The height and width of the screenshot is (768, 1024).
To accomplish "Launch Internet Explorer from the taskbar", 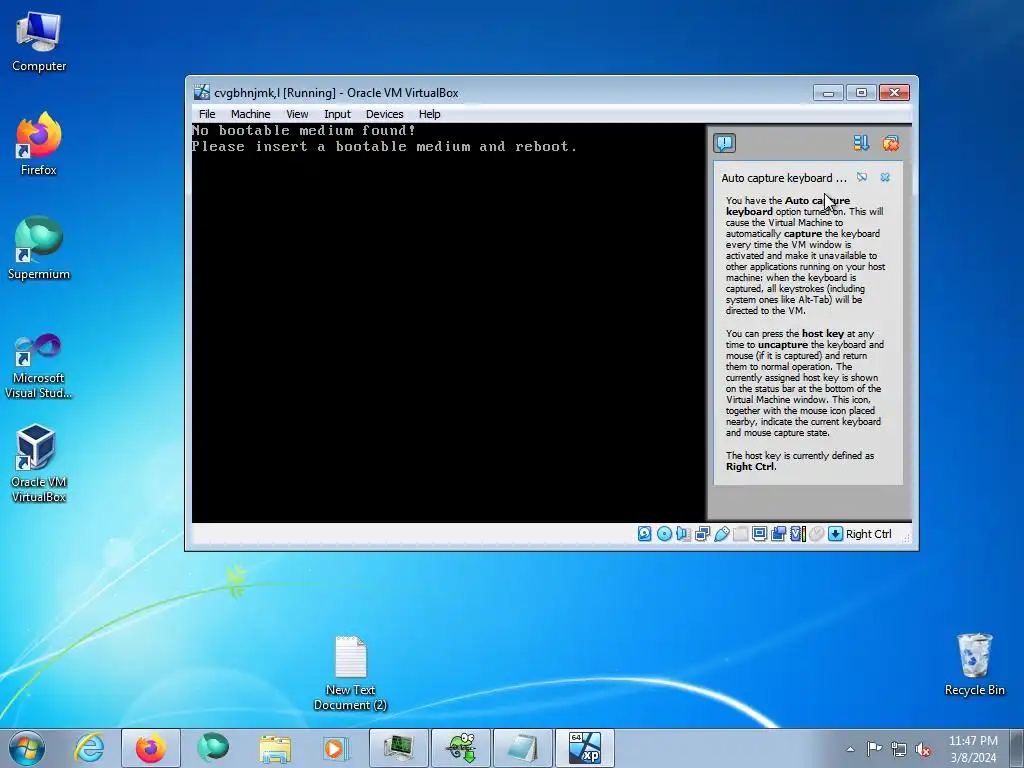I will (x=89, y=748).
